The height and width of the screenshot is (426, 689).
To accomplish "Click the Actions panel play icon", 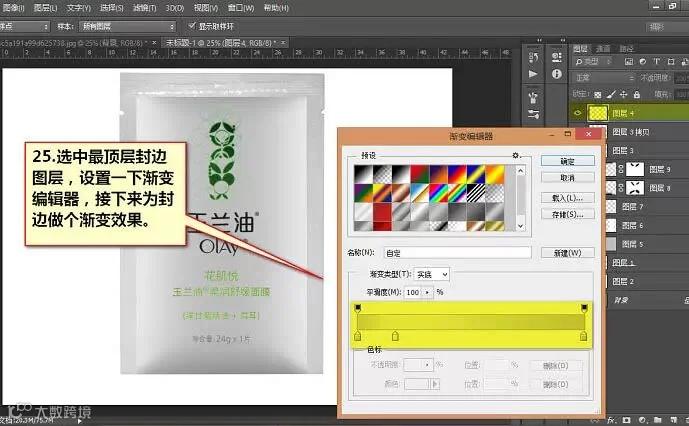I will coord(533,74).
